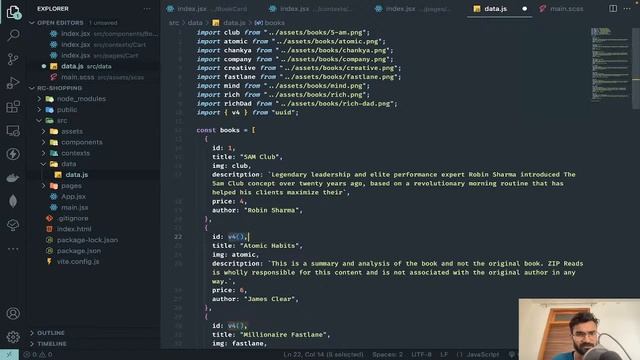
Task: Switch to the index.jsx BookCard tab
Action: point(207,9)
